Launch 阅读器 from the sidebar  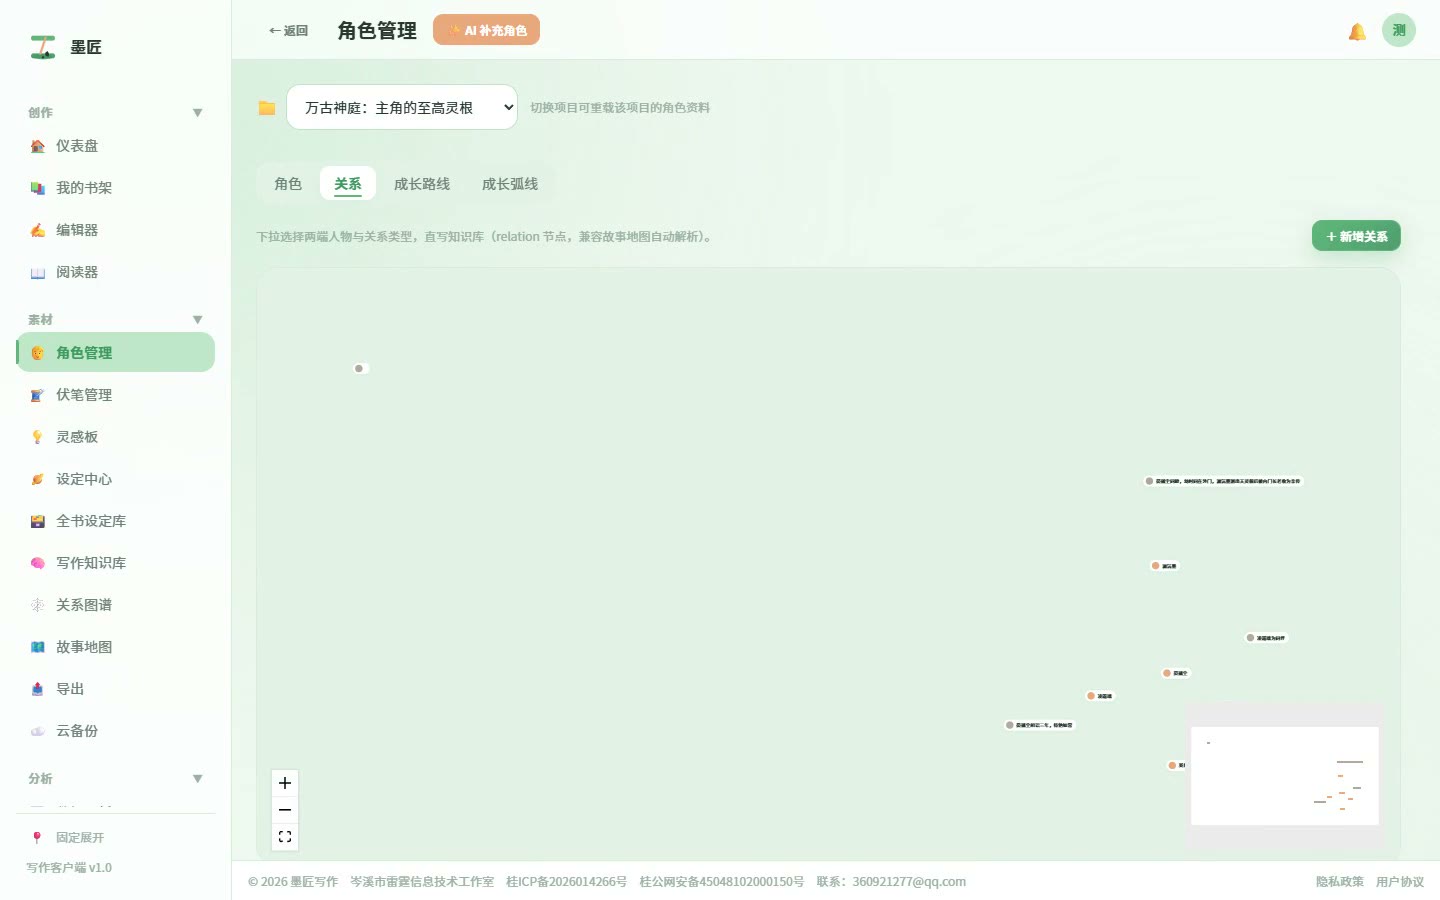[115, 272]
